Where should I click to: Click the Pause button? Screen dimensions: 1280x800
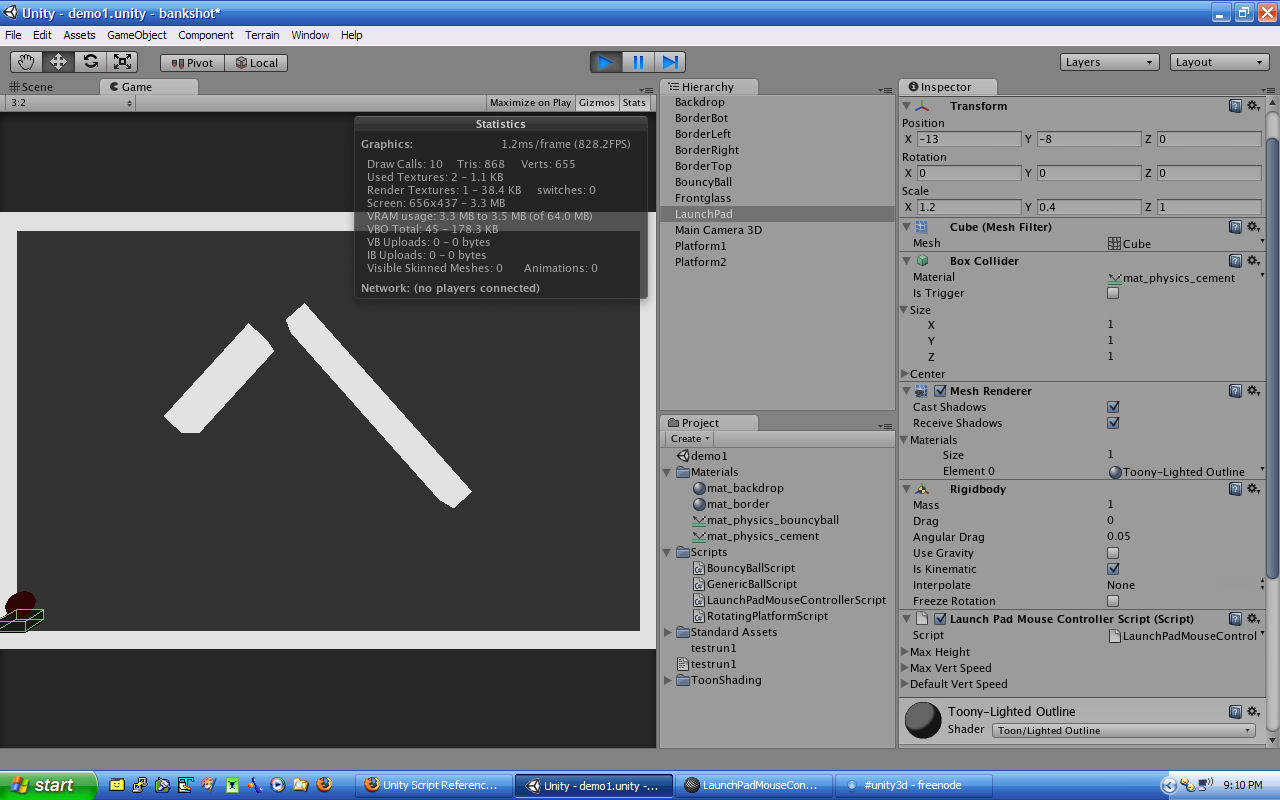638,62
